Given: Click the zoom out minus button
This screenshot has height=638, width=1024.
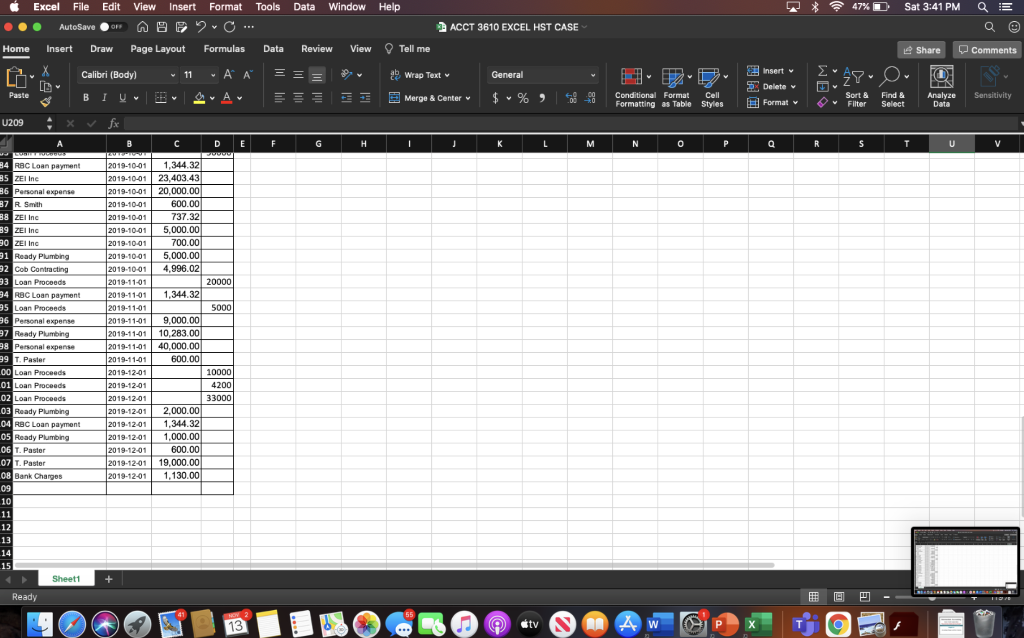Looking at the screenshot, I should [886, 597].
